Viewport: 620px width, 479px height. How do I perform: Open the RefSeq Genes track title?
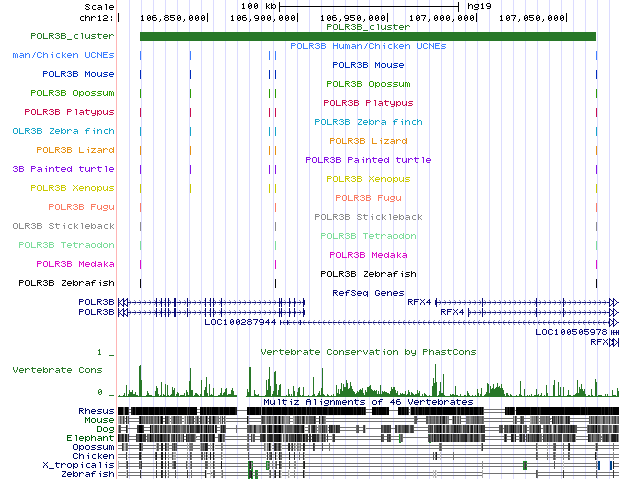(x=368, y=293)
